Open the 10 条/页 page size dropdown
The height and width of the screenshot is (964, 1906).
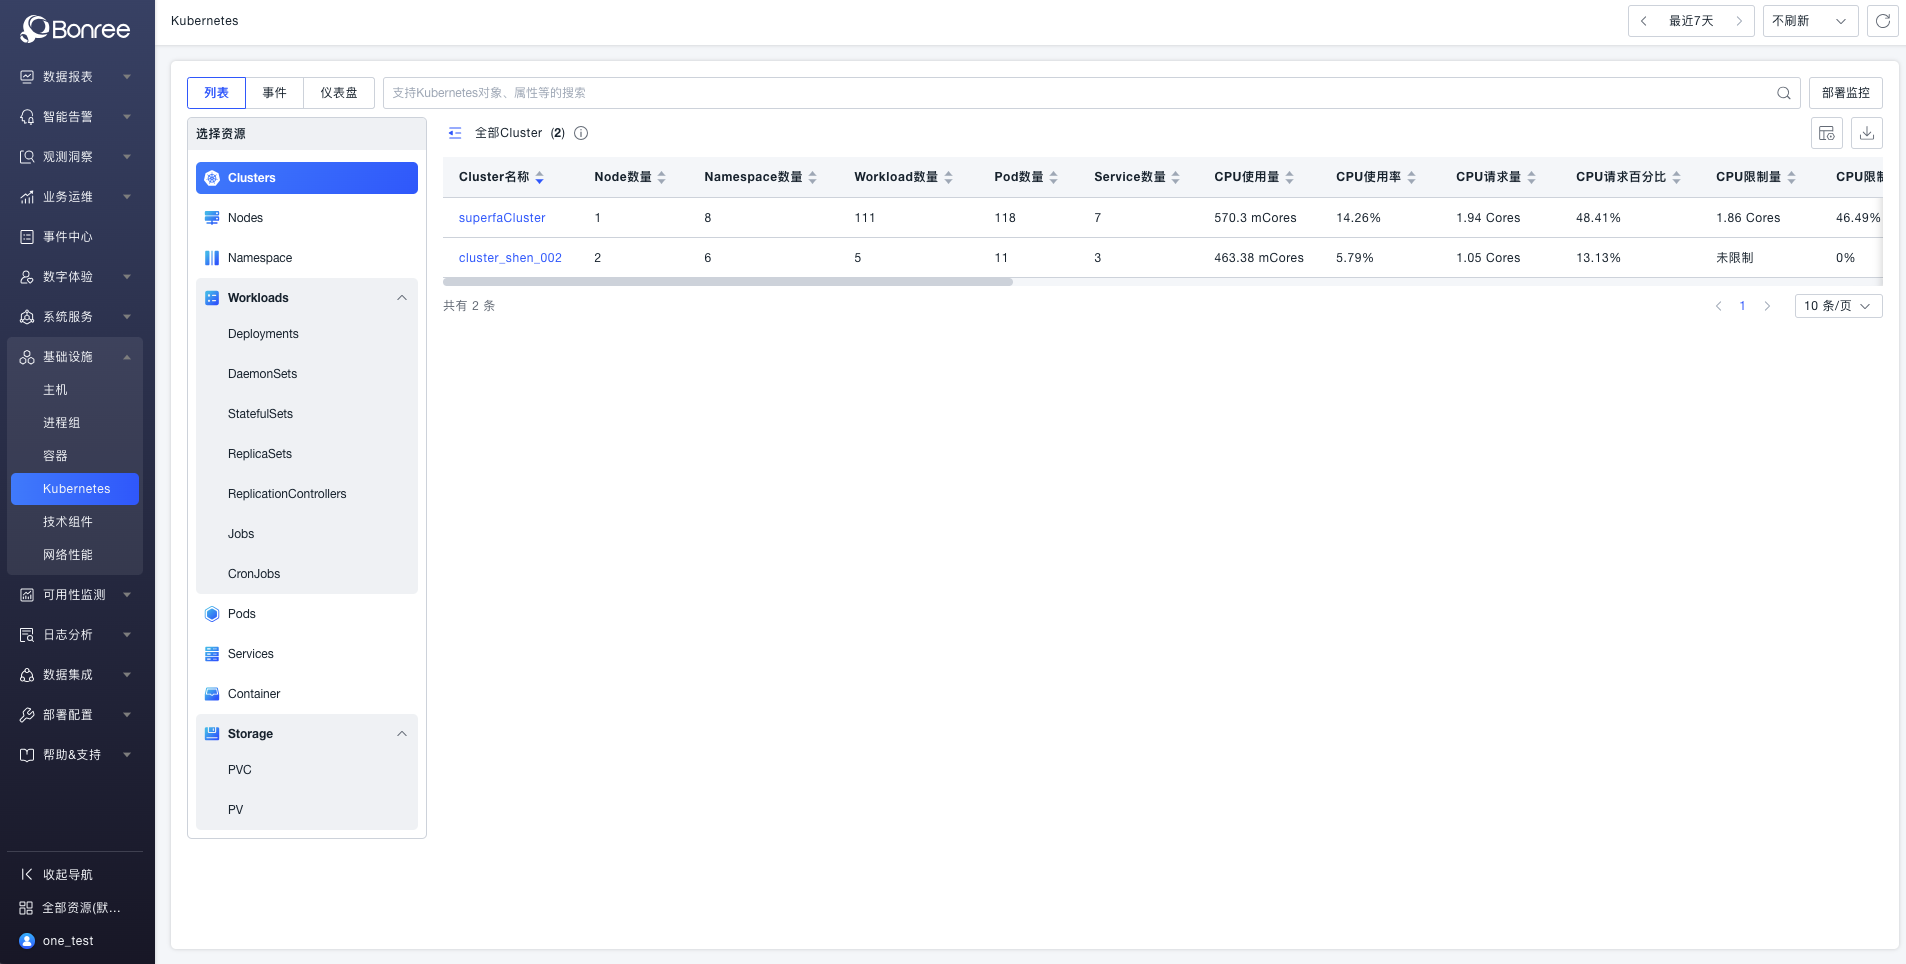pyautogui.click(x=1837, y=306)
